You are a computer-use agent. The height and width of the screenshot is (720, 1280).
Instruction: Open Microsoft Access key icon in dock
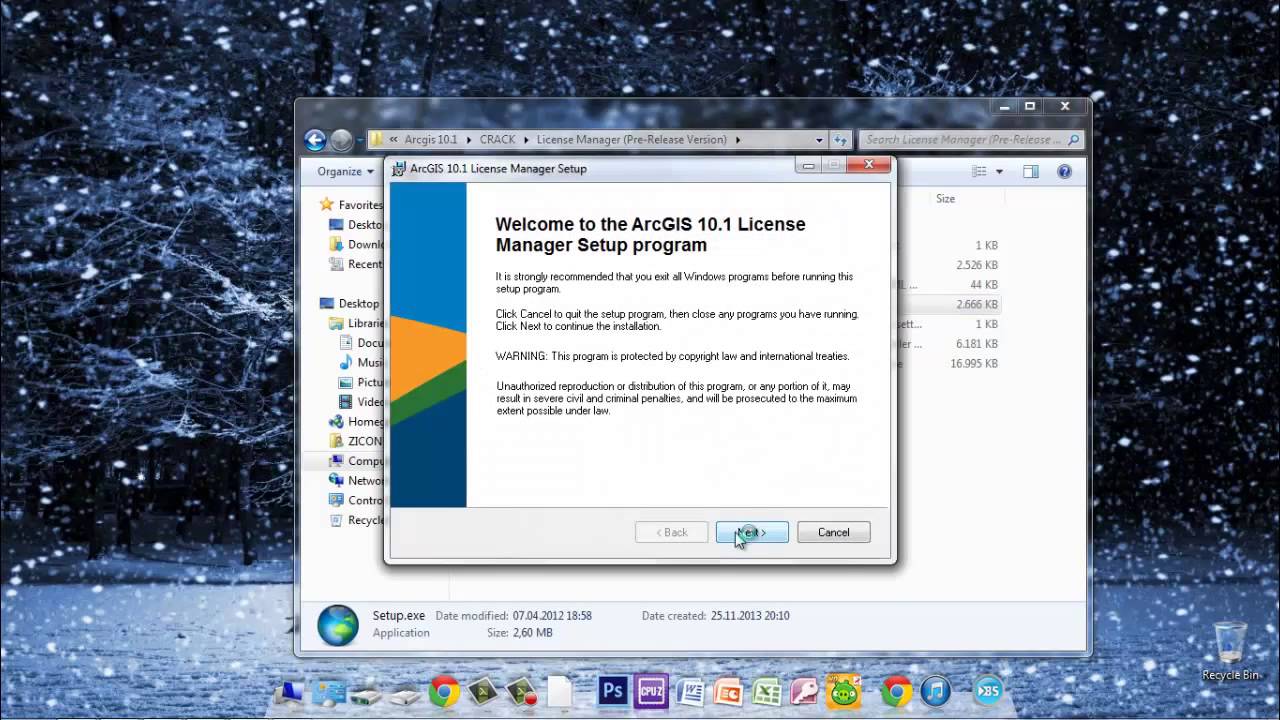tap(804, 691)
